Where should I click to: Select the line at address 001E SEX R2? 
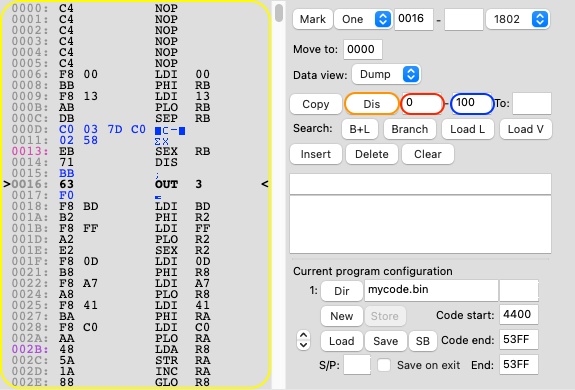click(x=136, y=250)
